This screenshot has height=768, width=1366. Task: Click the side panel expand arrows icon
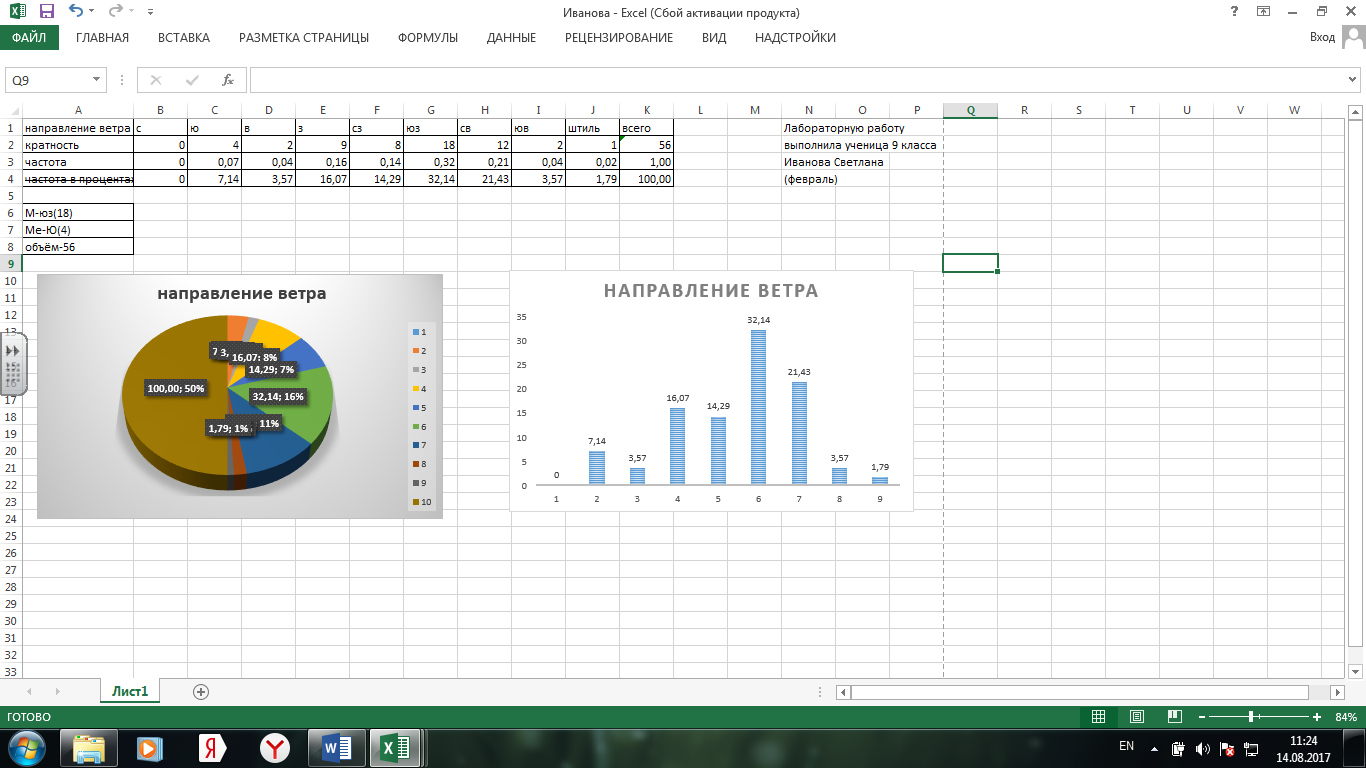tap(13, 351)
